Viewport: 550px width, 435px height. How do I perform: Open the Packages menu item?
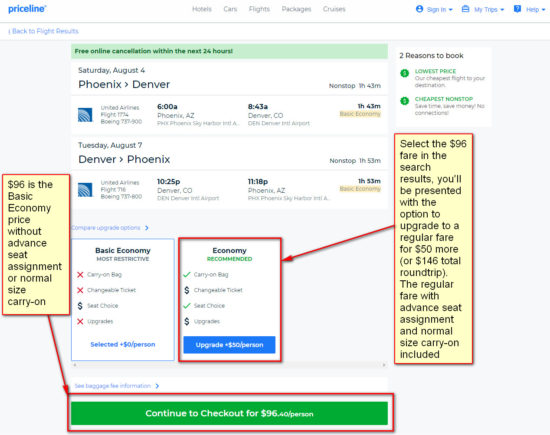point(296,9)
